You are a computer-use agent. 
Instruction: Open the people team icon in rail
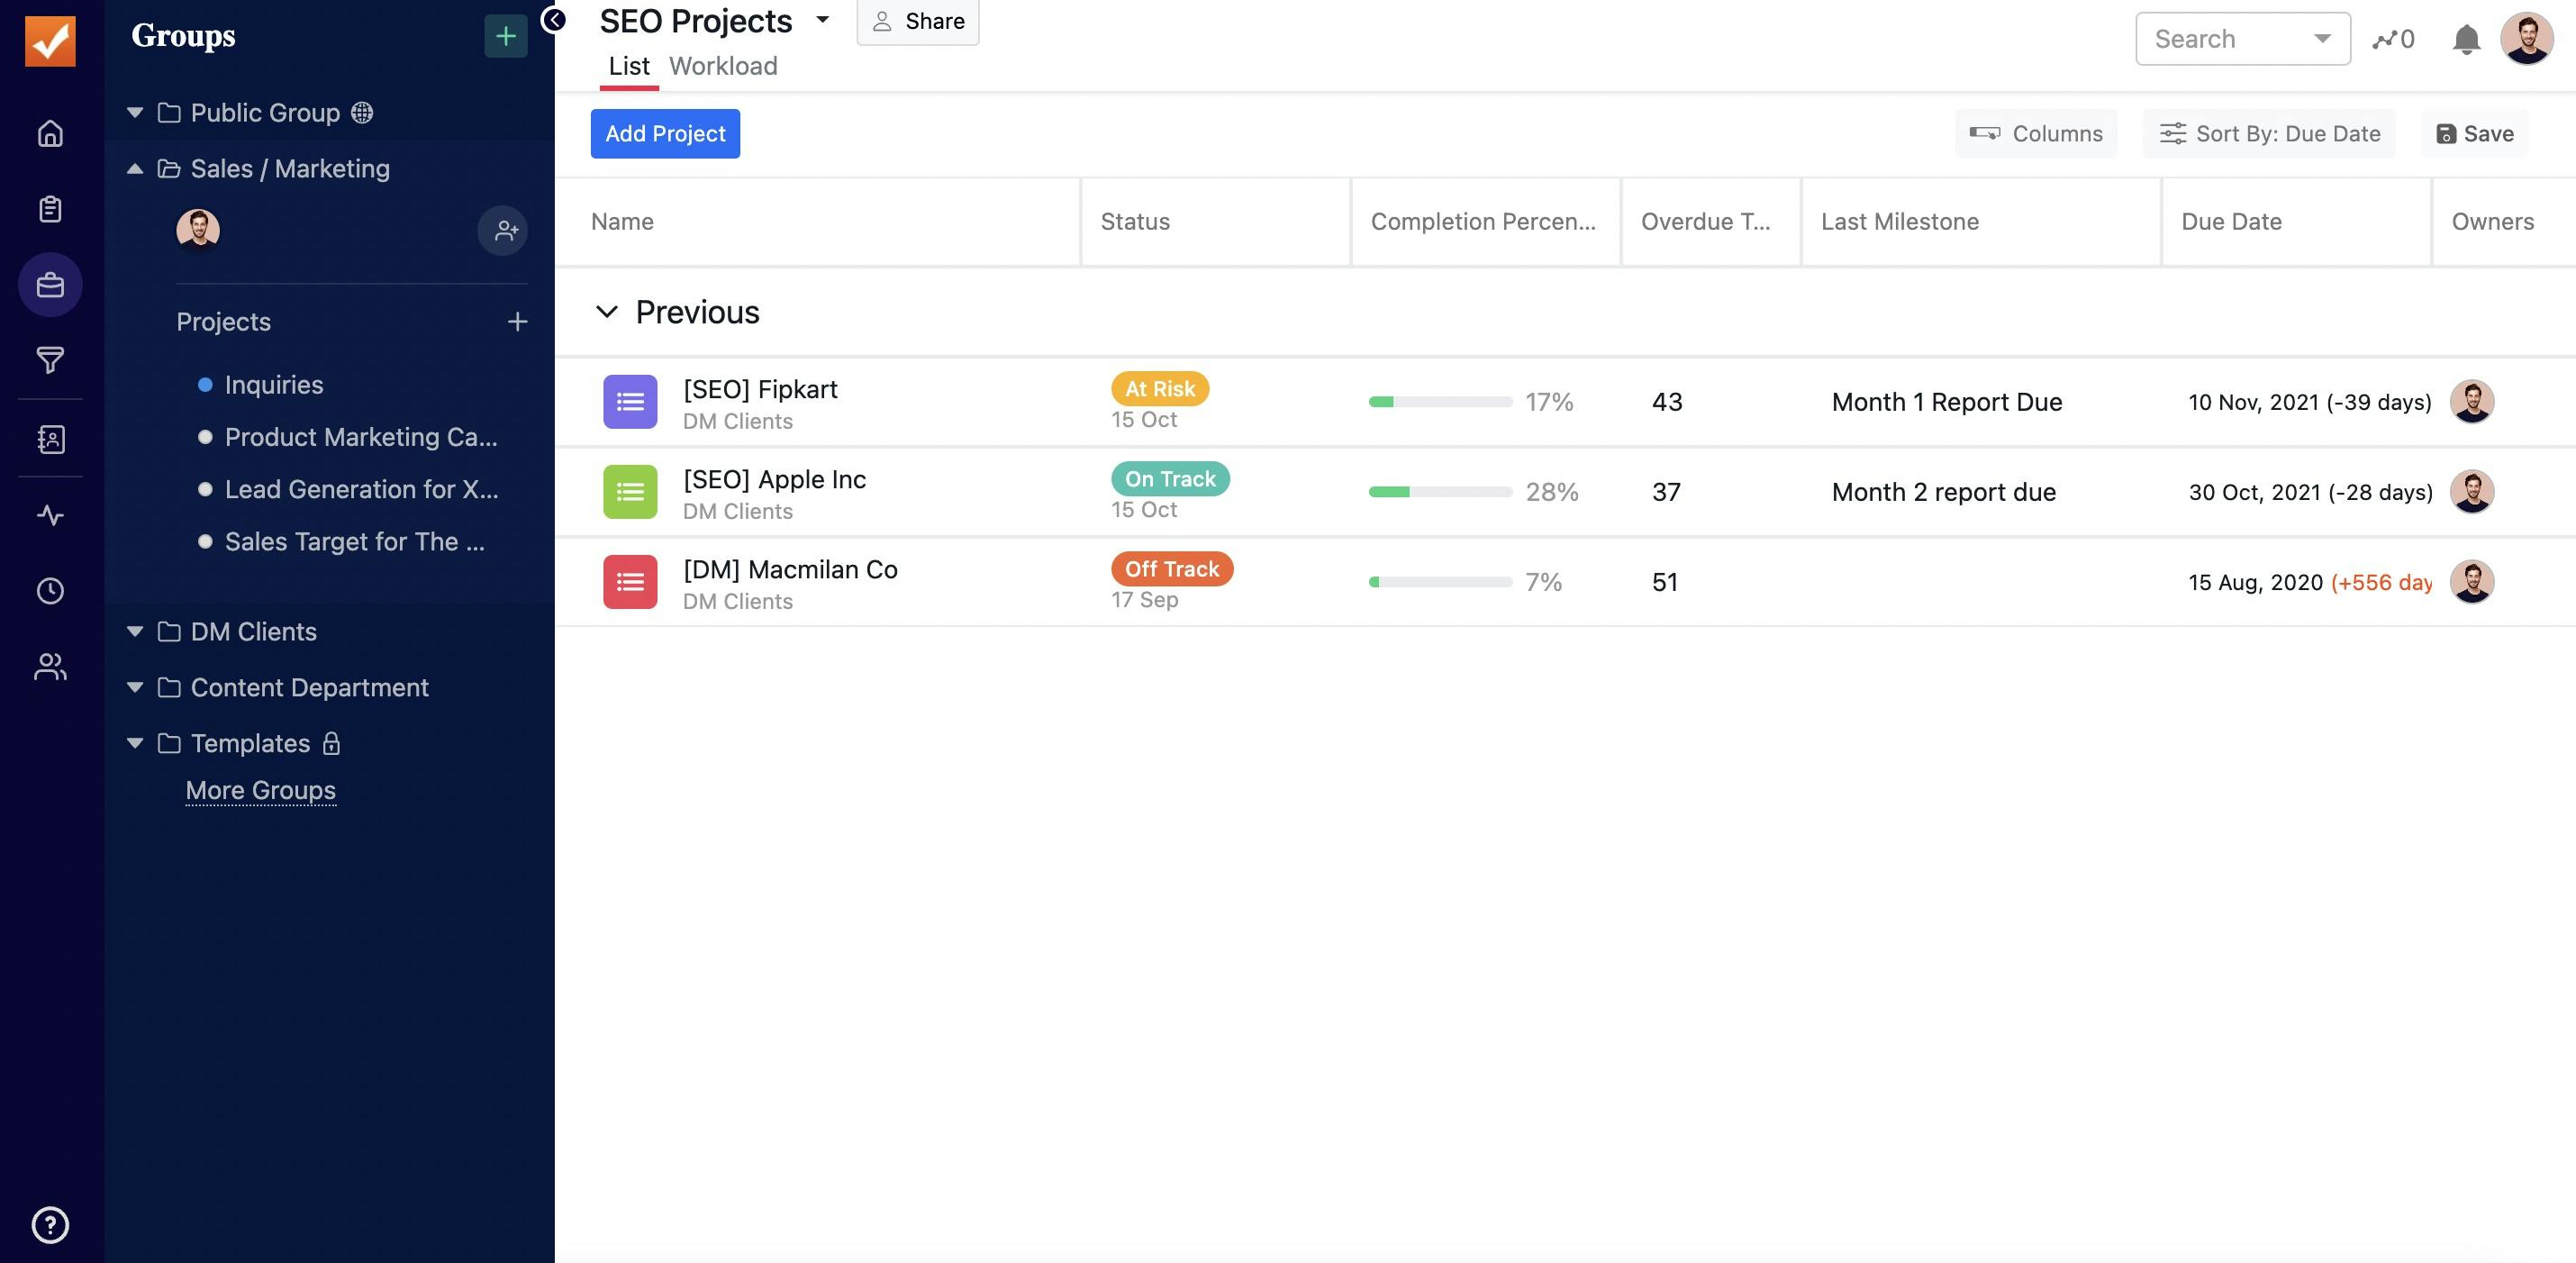pos(50,667)
